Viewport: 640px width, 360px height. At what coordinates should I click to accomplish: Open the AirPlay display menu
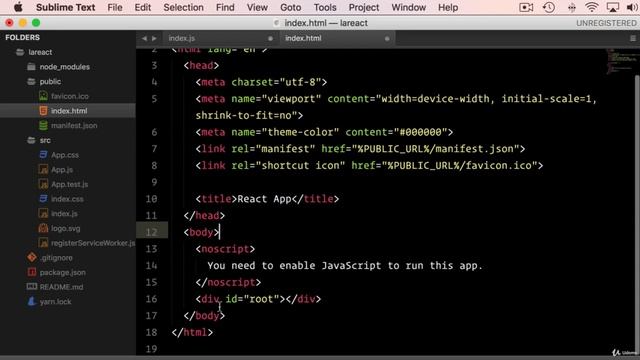613,7
